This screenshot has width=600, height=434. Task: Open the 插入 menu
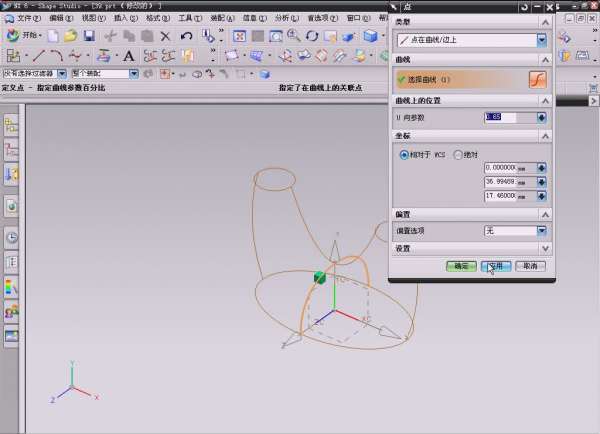120,18
